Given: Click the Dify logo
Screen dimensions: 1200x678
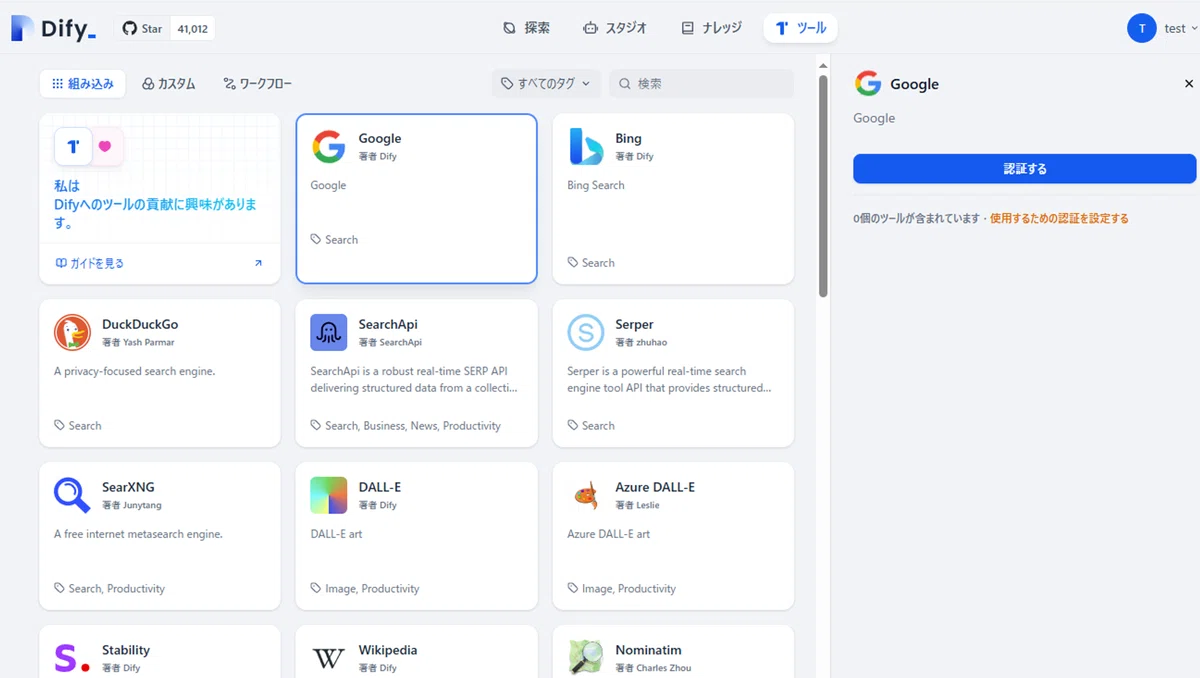Looking at the screenshot, I should [54, 29].
